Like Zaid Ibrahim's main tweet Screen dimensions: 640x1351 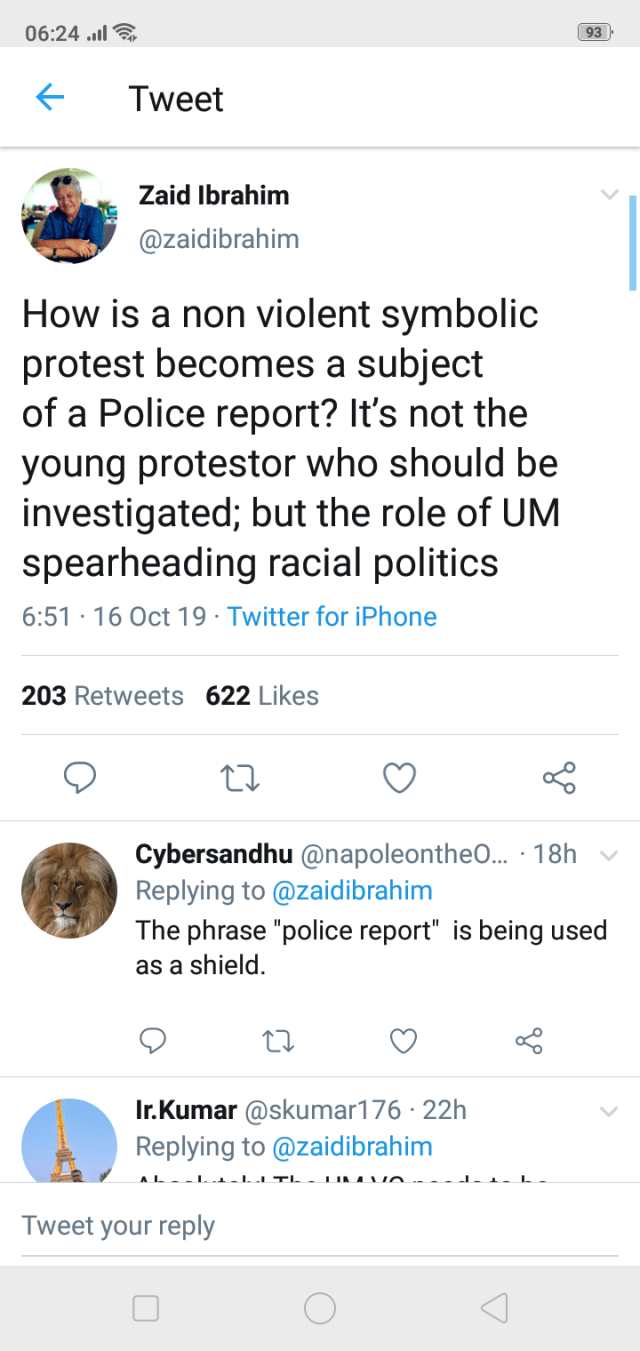(x=400, y=777)
